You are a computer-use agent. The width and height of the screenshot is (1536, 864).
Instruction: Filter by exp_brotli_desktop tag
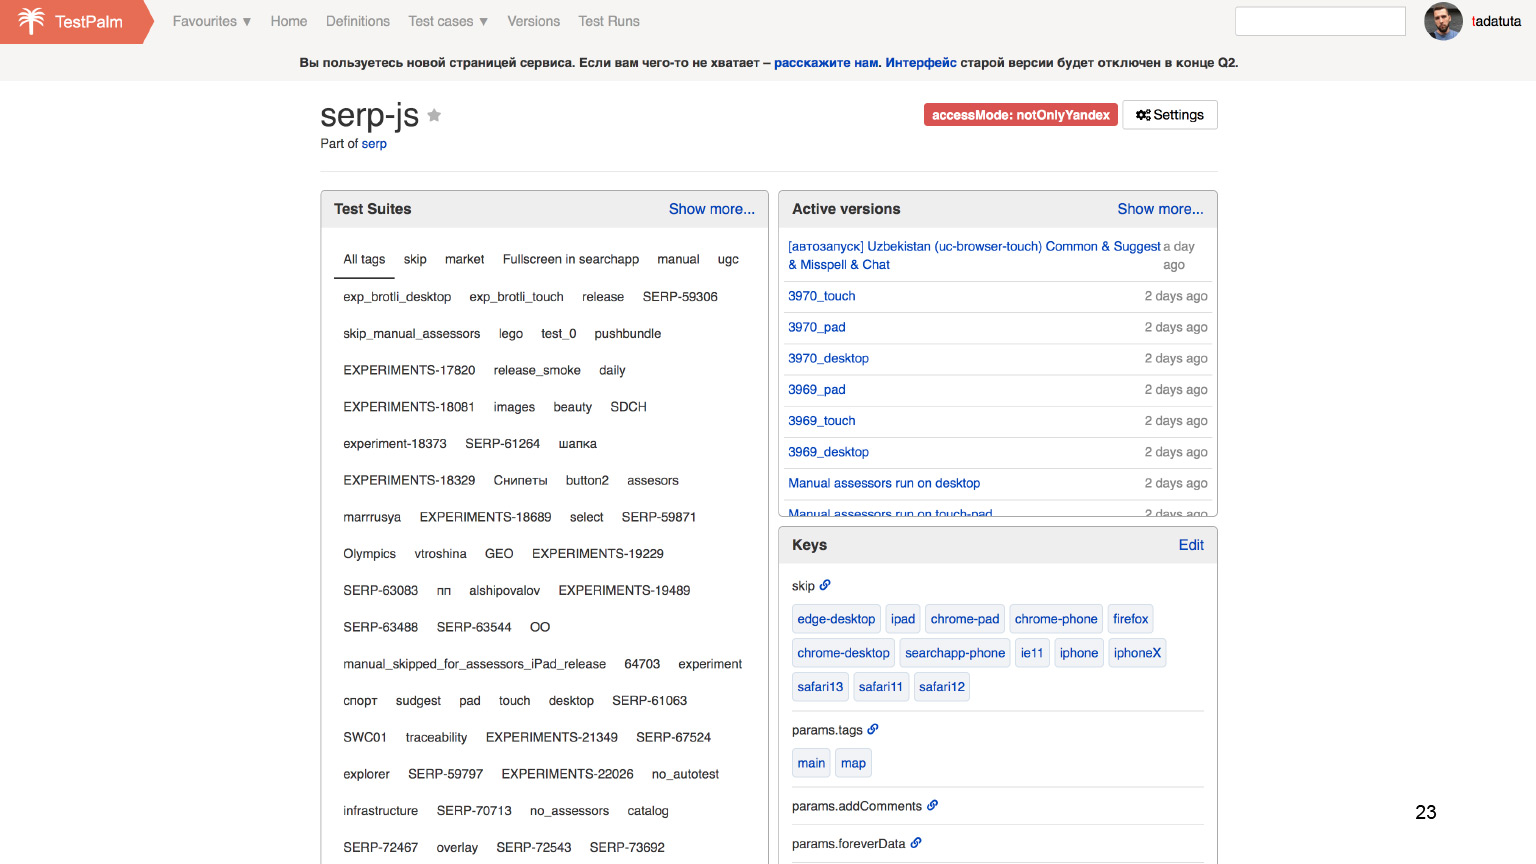[x=397, y=297]
